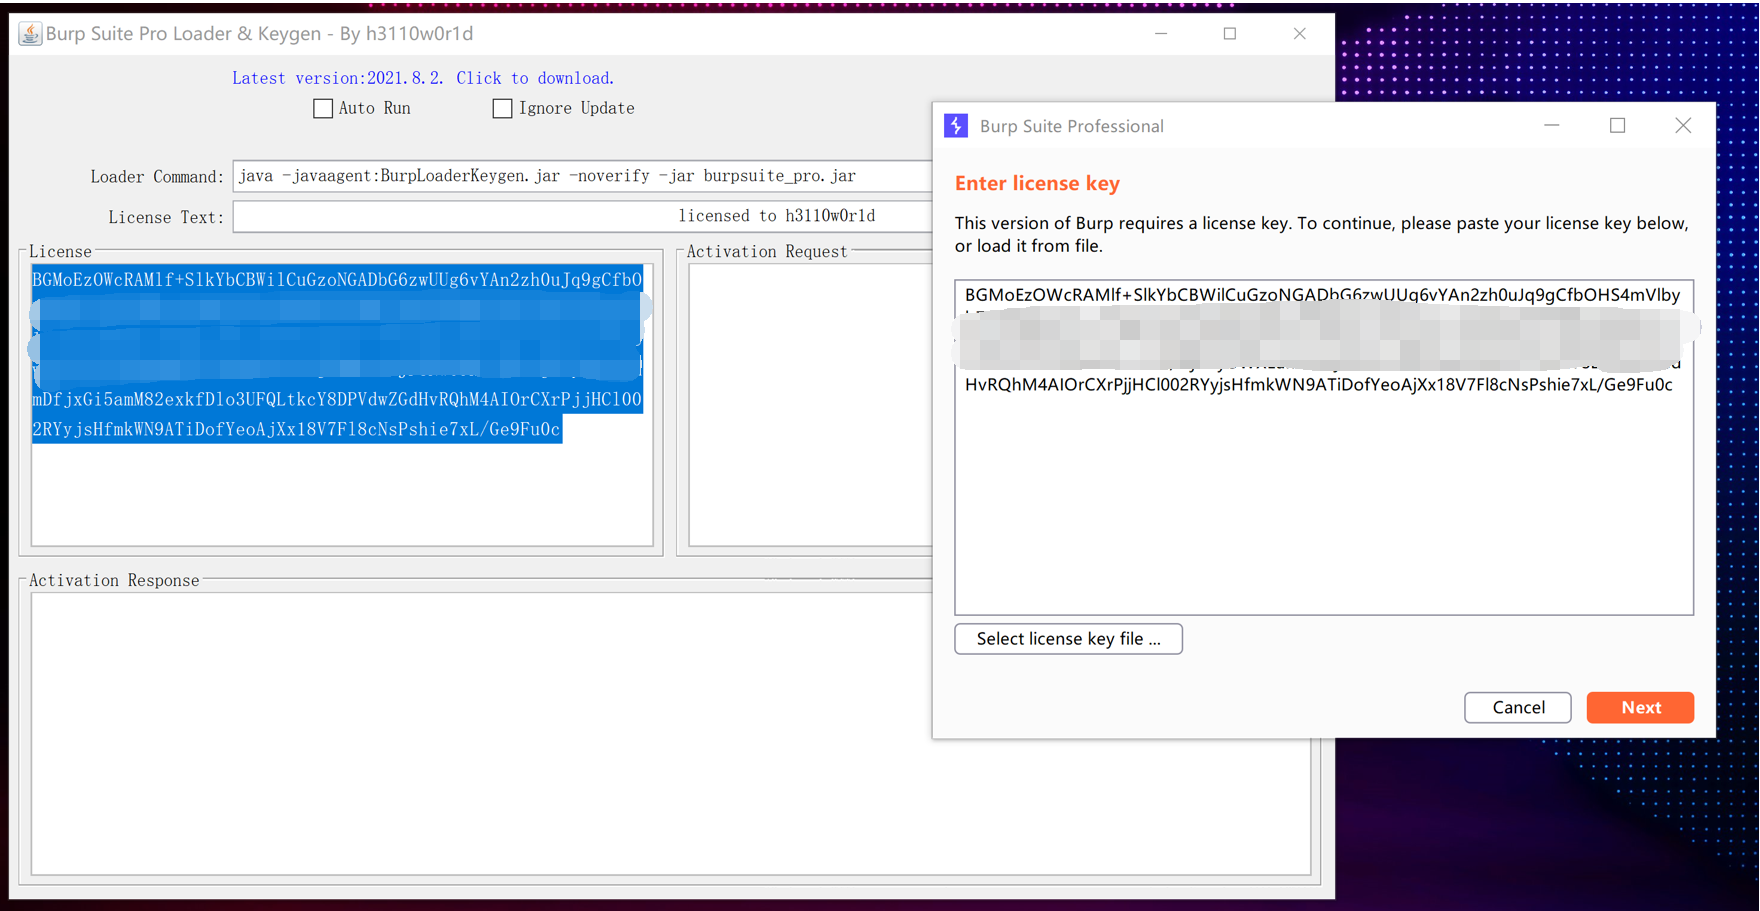Click the Loader Command text field

(583, 176)
